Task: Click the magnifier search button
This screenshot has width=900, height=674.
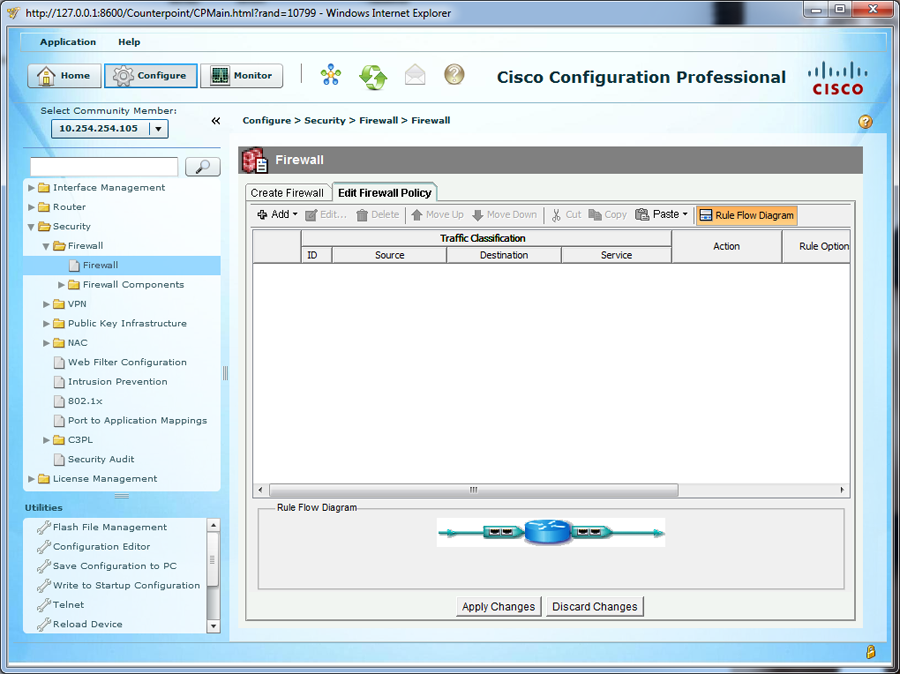Action: tap(203, 166)
